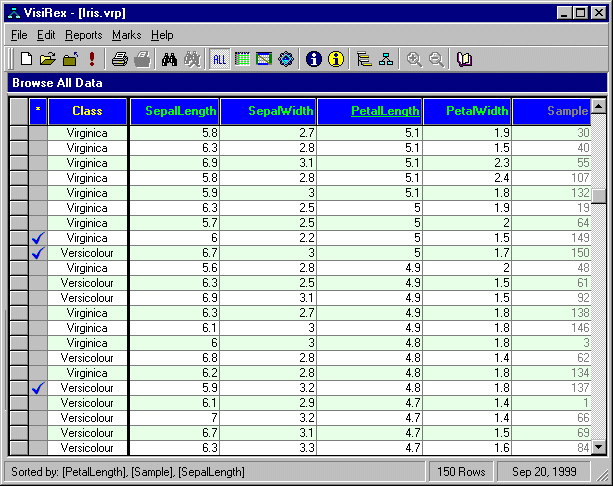Viewport: 613px width, 486px height.
Task: Select row header button for sample 107 row
Action: 19,178
